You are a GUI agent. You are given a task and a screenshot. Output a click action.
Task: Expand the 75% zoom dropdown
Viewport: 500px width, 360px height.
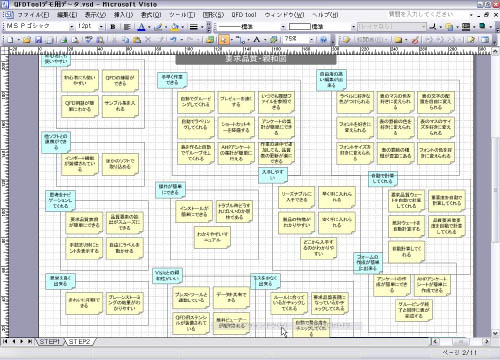[312, 40]
